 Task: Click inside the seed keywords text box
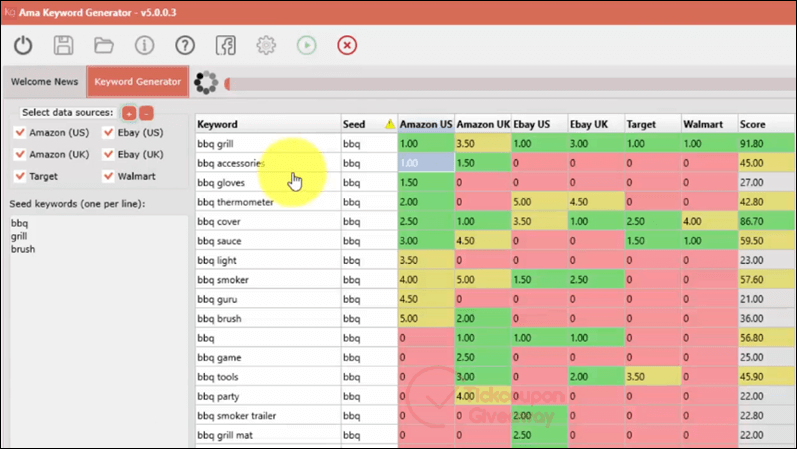99,331
